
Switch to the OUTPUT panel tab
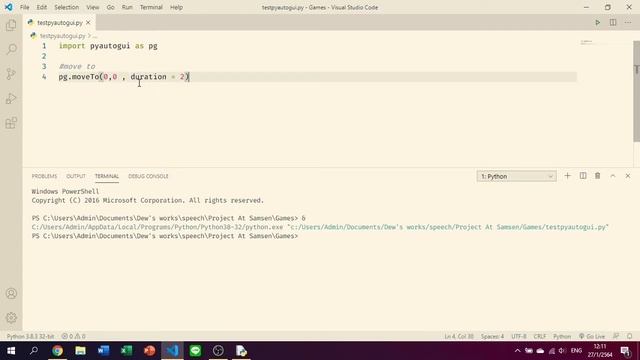[76, 176]
